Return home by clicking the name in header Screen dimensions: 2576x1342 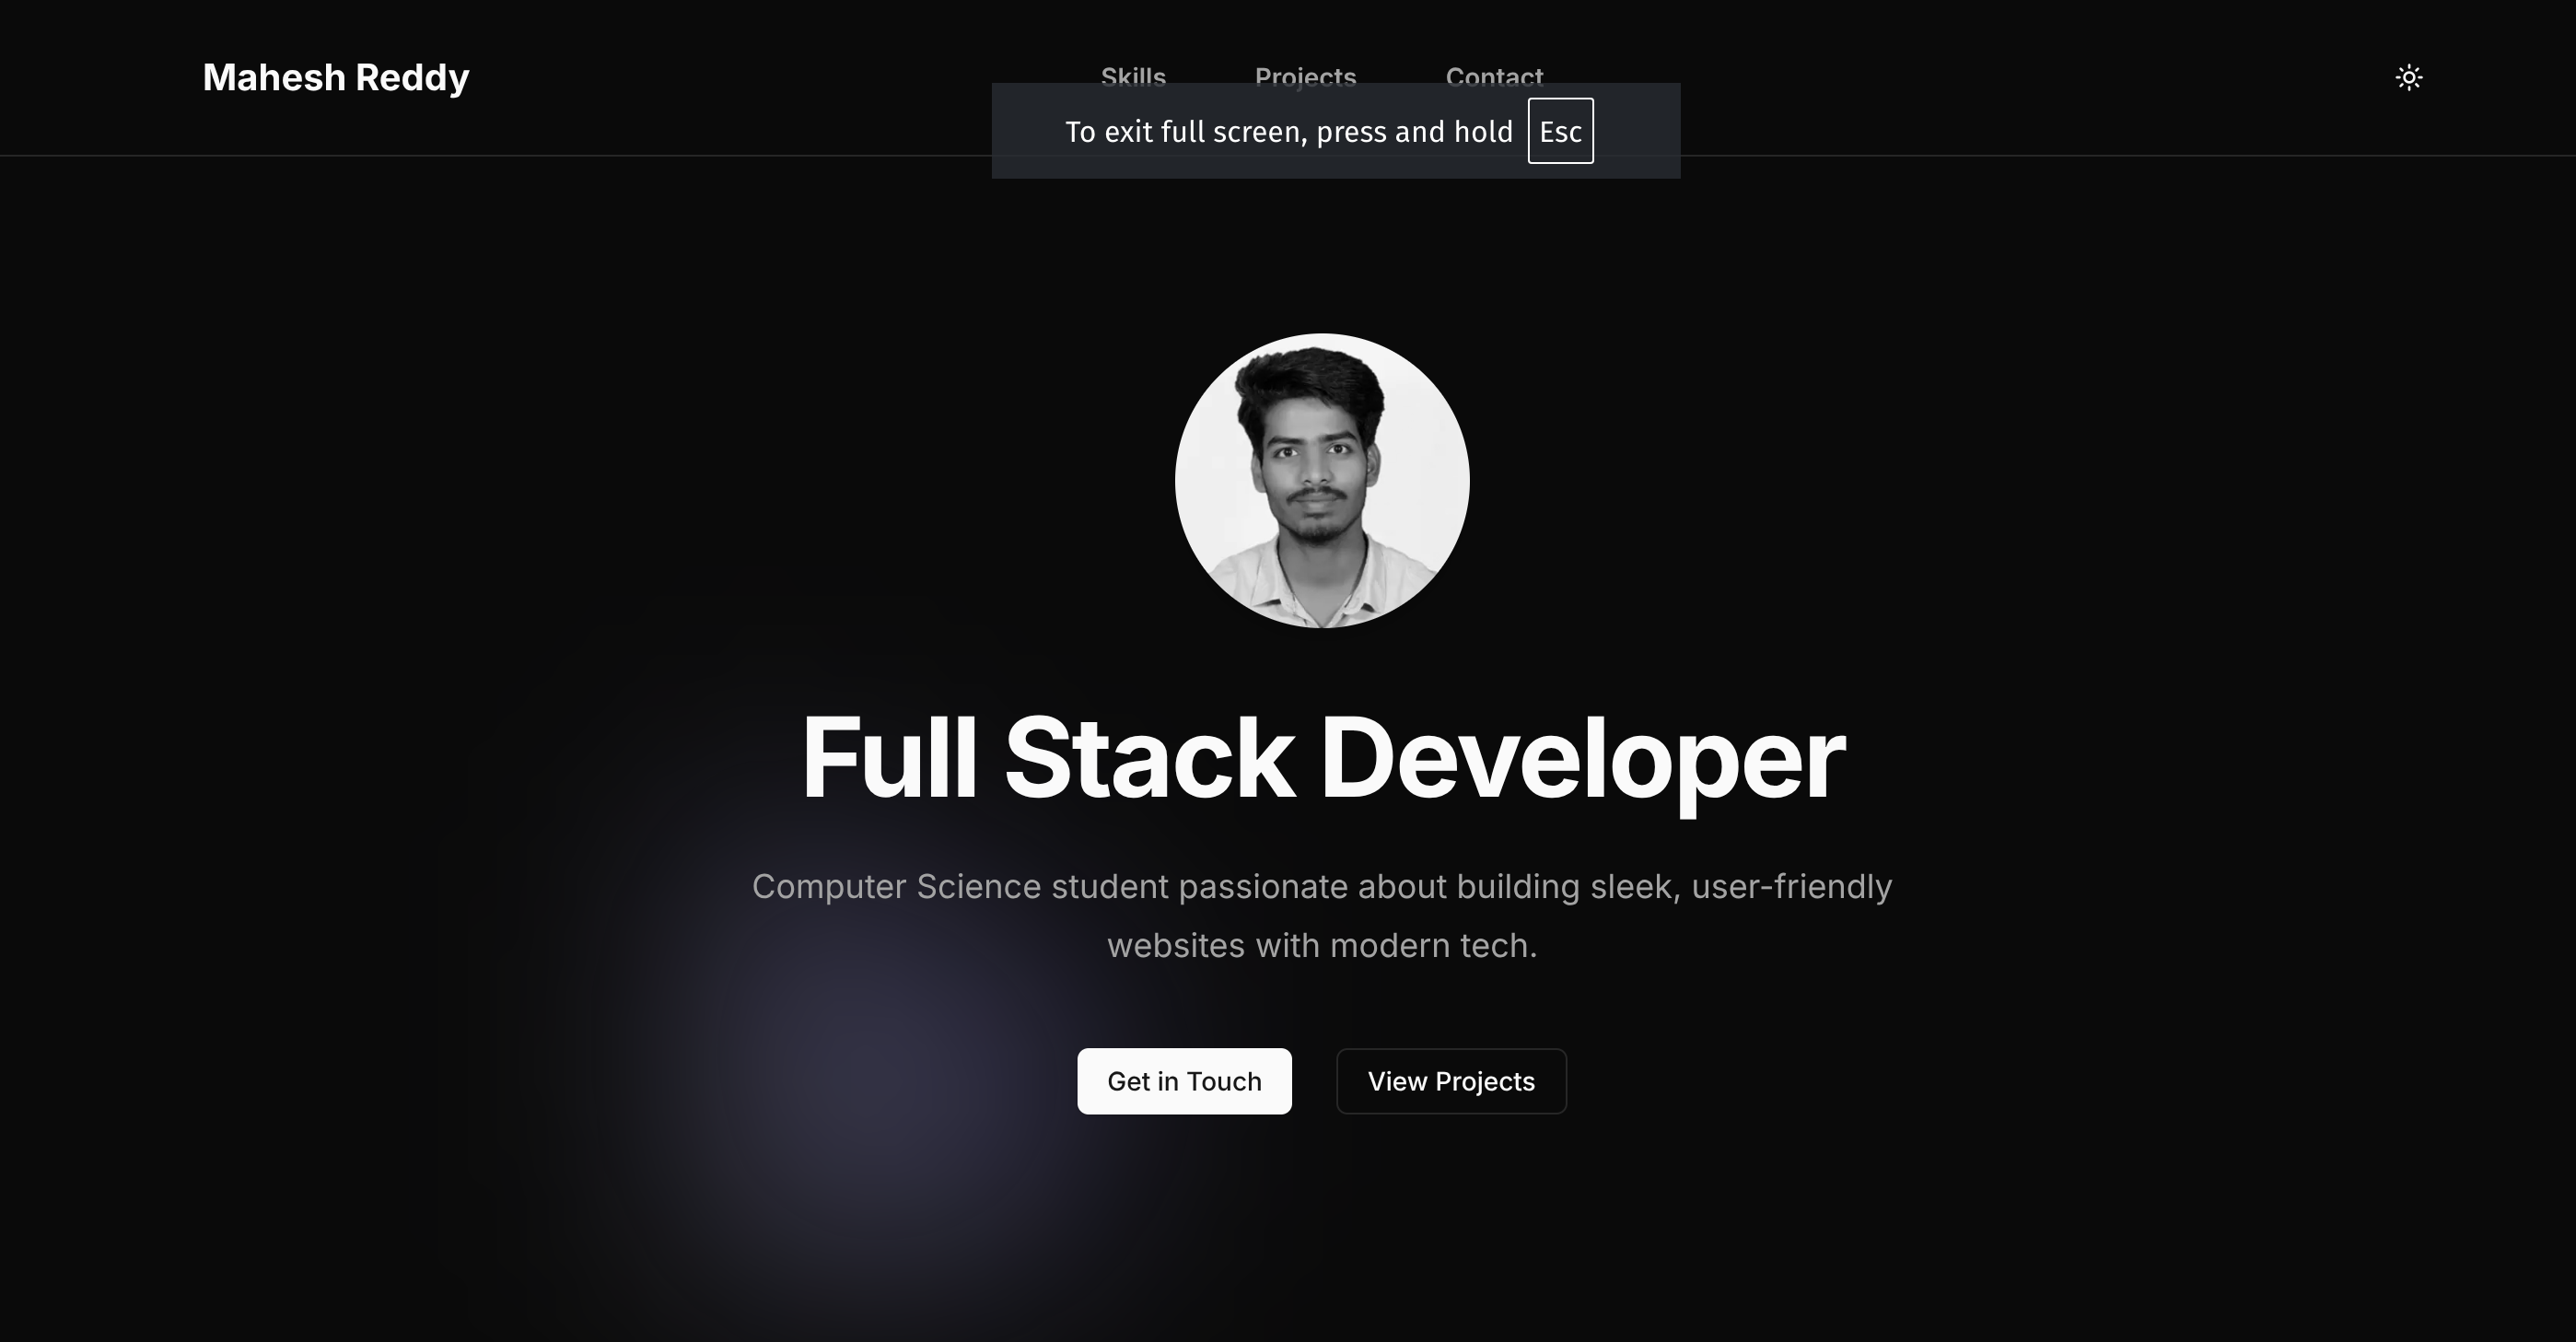click(335, 77)
